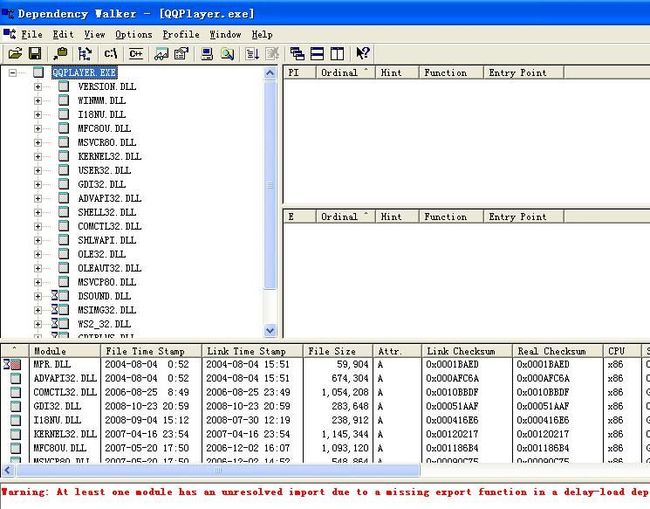Save the session using the floppy disk icon
Image resolution: width=650 pixels, height=509 pixels.
35,53
